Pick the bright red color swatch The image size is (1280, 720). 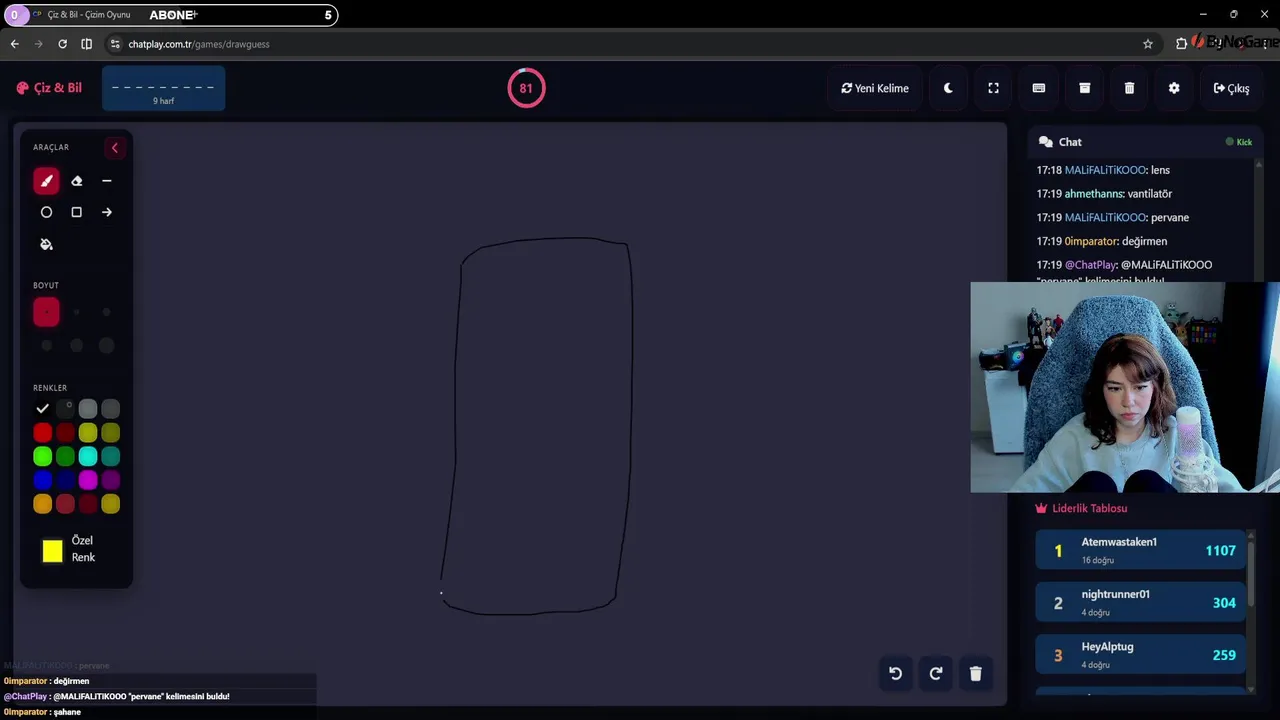(x=42, y=432)
